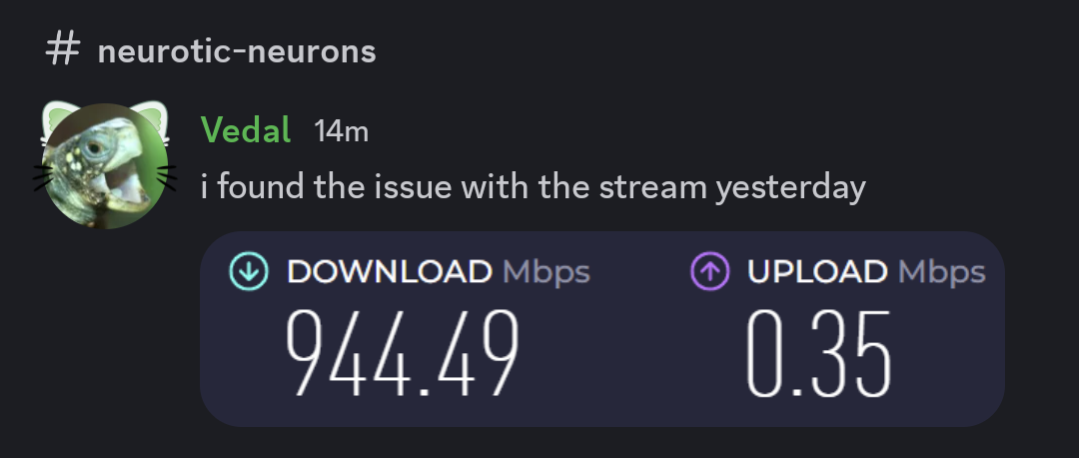The height and width of the screenshot is (458, 1079).
Task: Select the UPLOAD label text
Action: 817,272
